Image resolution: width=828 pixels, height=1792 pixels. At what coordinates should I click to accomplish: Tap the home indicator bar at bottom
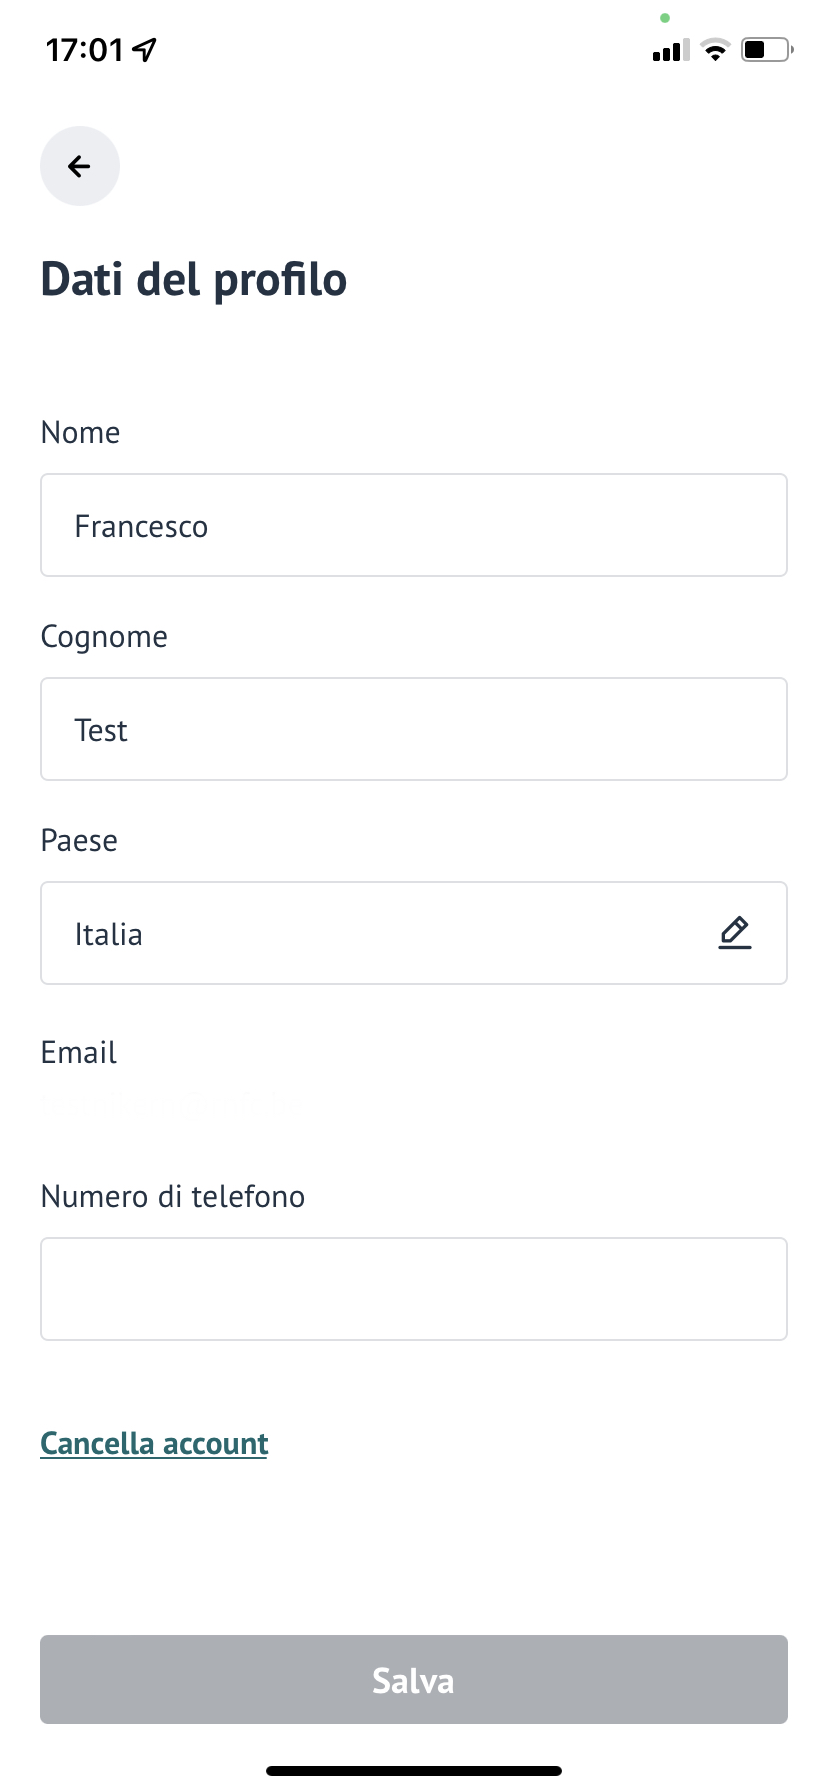pos(414,1771)
